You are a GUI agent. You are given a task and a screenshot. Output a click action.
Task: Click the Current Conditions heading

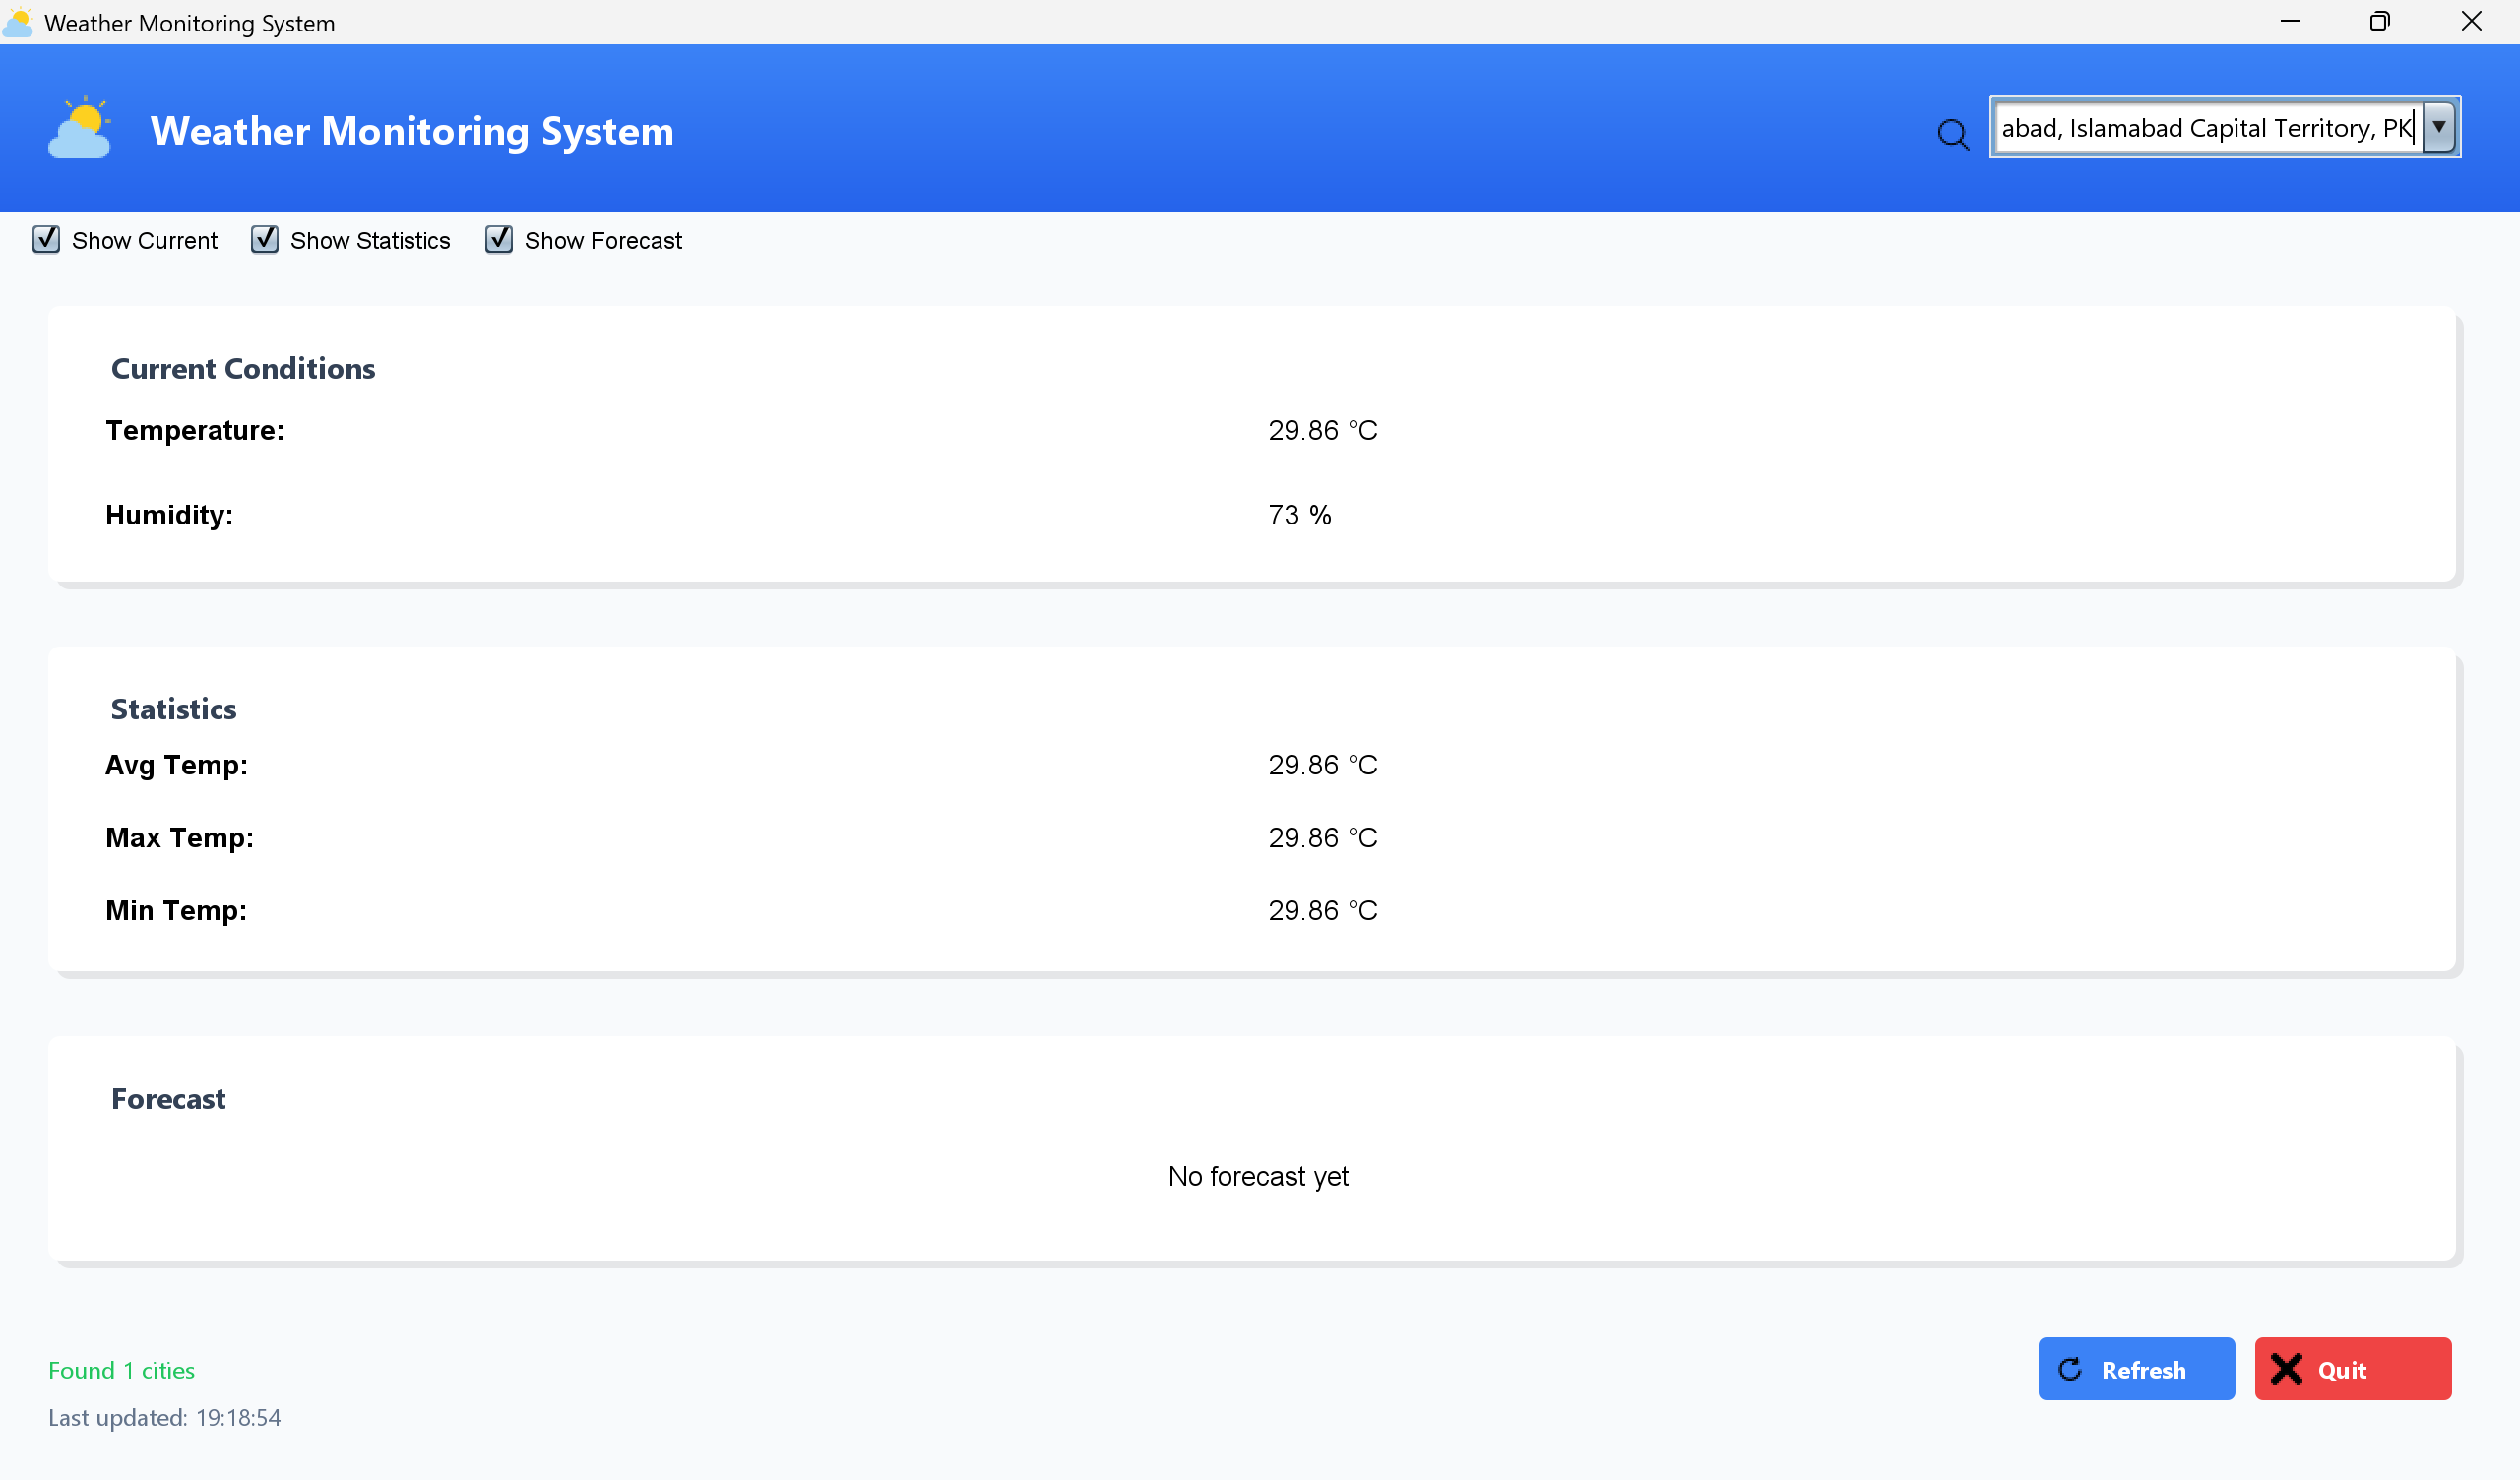(243, 368)
